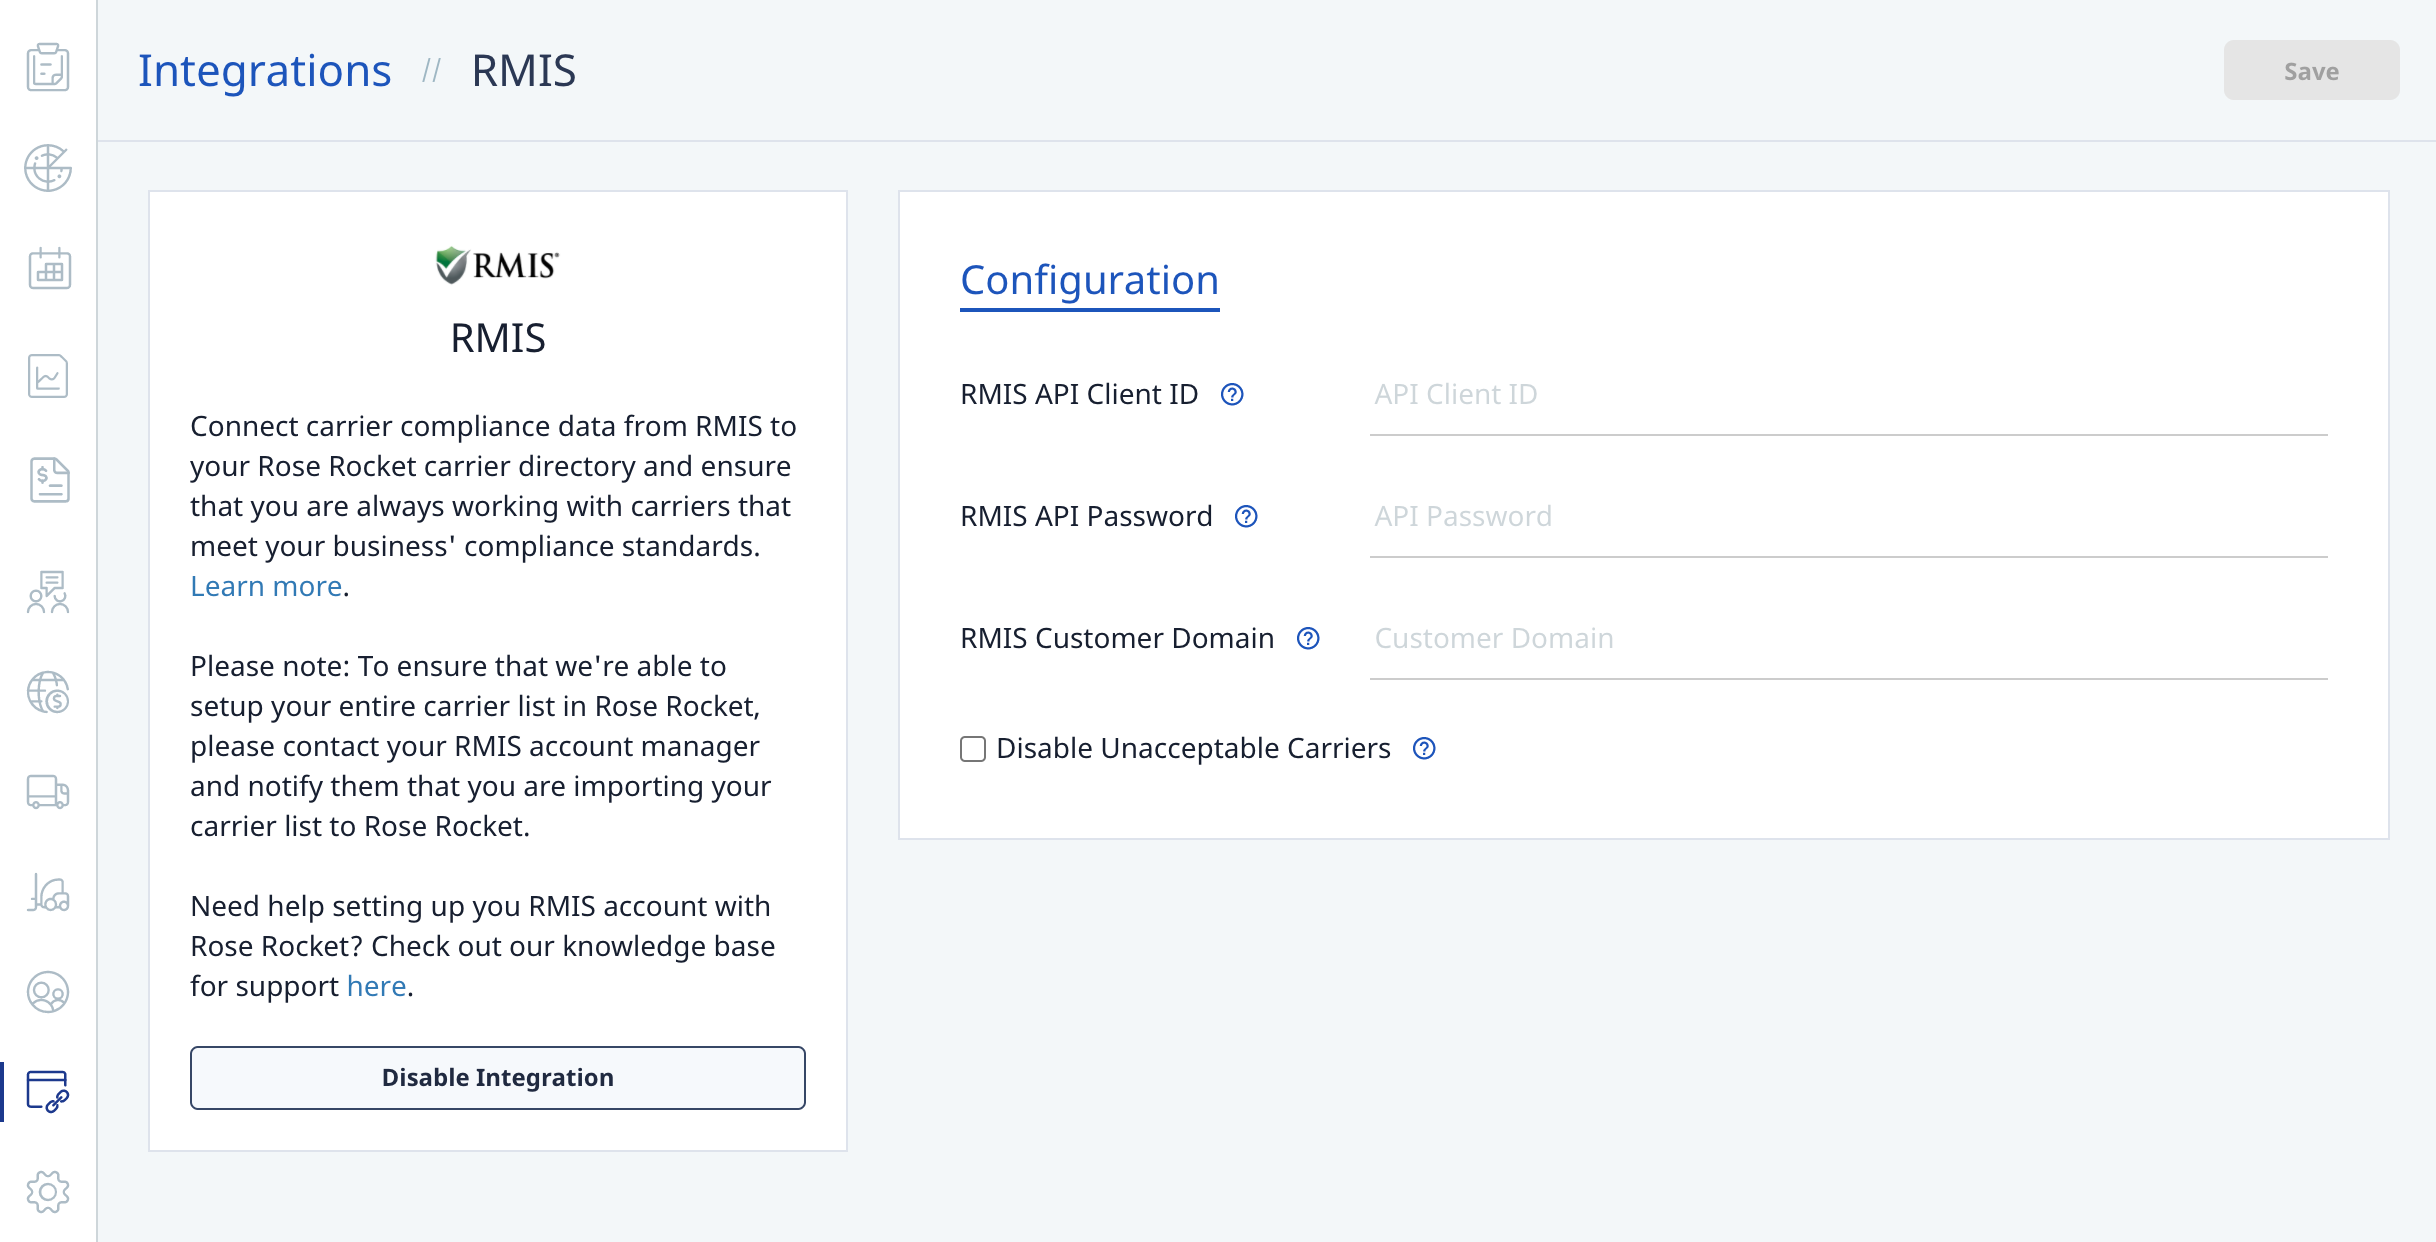The image size is (2436, 1242).
Task: Click the RMIS heading under the logo
Action: [x=498, y=339]
